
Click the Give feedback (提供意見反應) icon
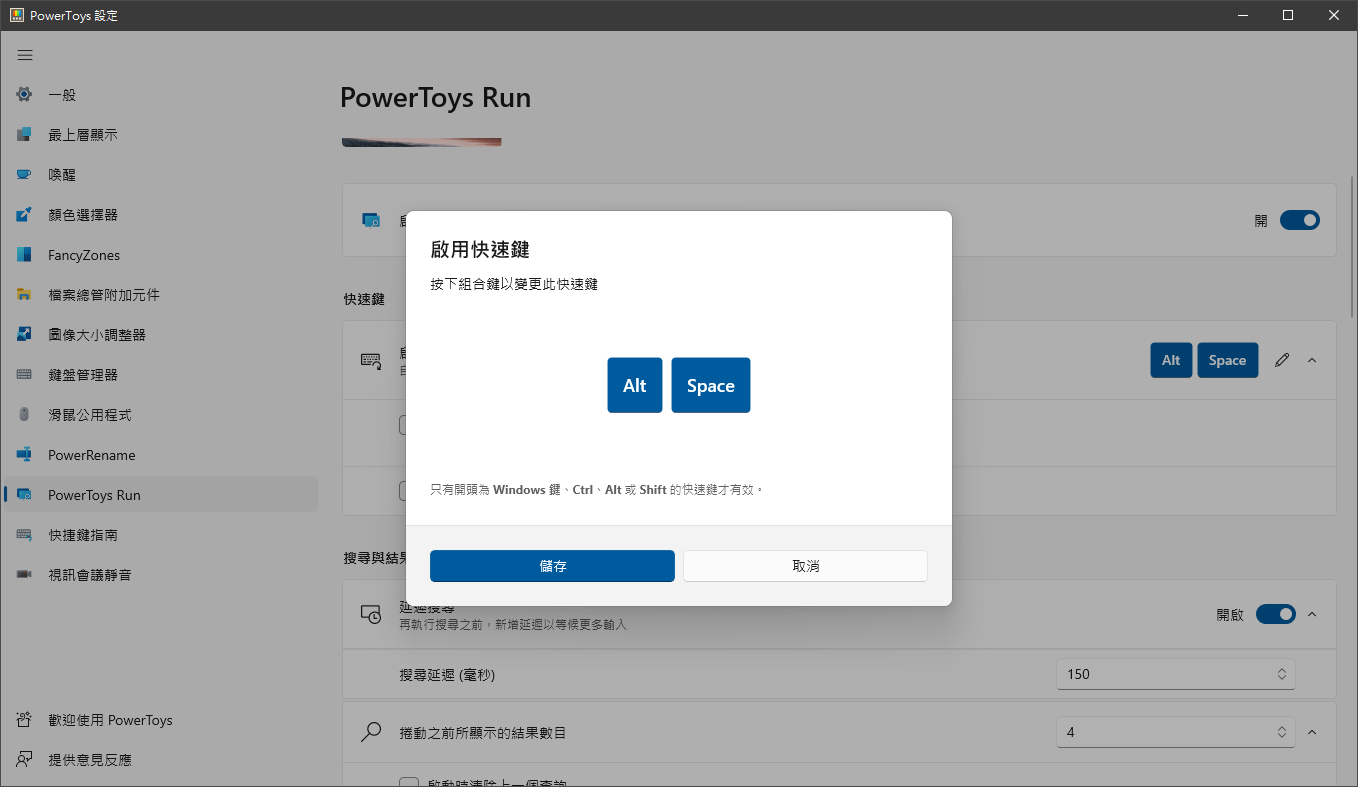[24, 760]
